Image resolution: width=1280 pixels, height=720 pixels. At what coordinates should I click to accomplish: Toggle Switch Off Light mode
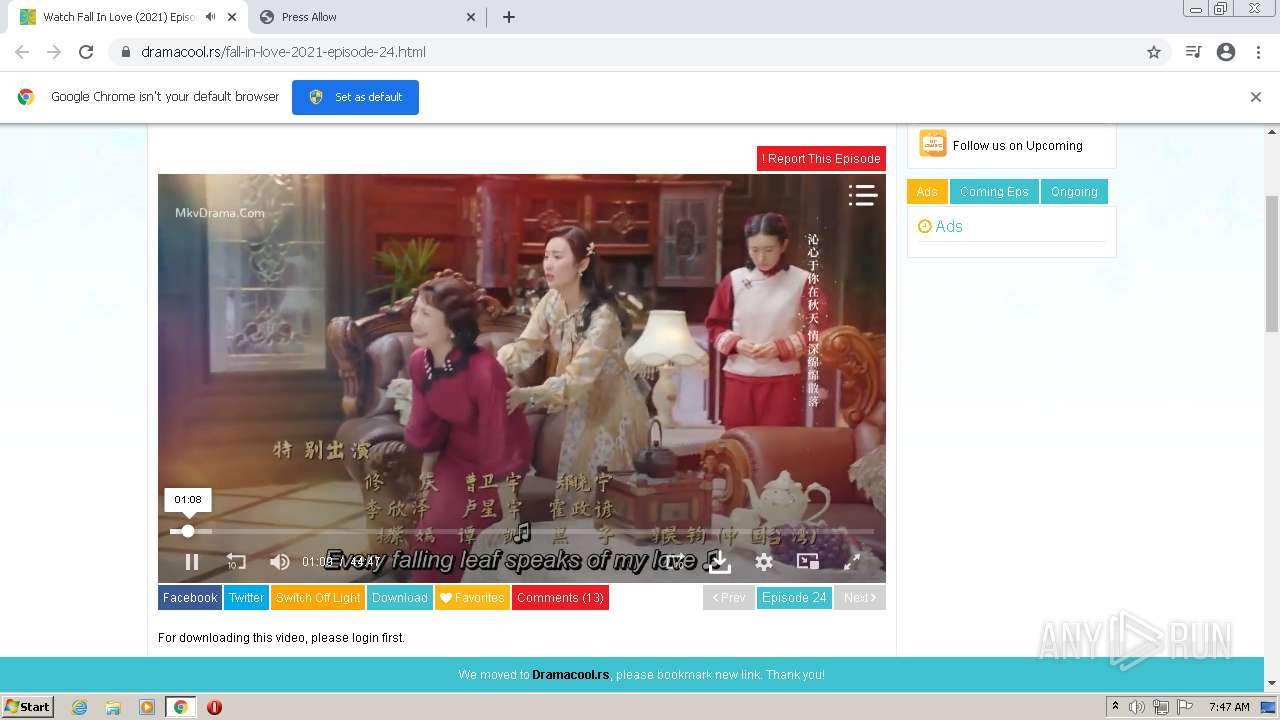pyautogui.click(x=318, y=598)
